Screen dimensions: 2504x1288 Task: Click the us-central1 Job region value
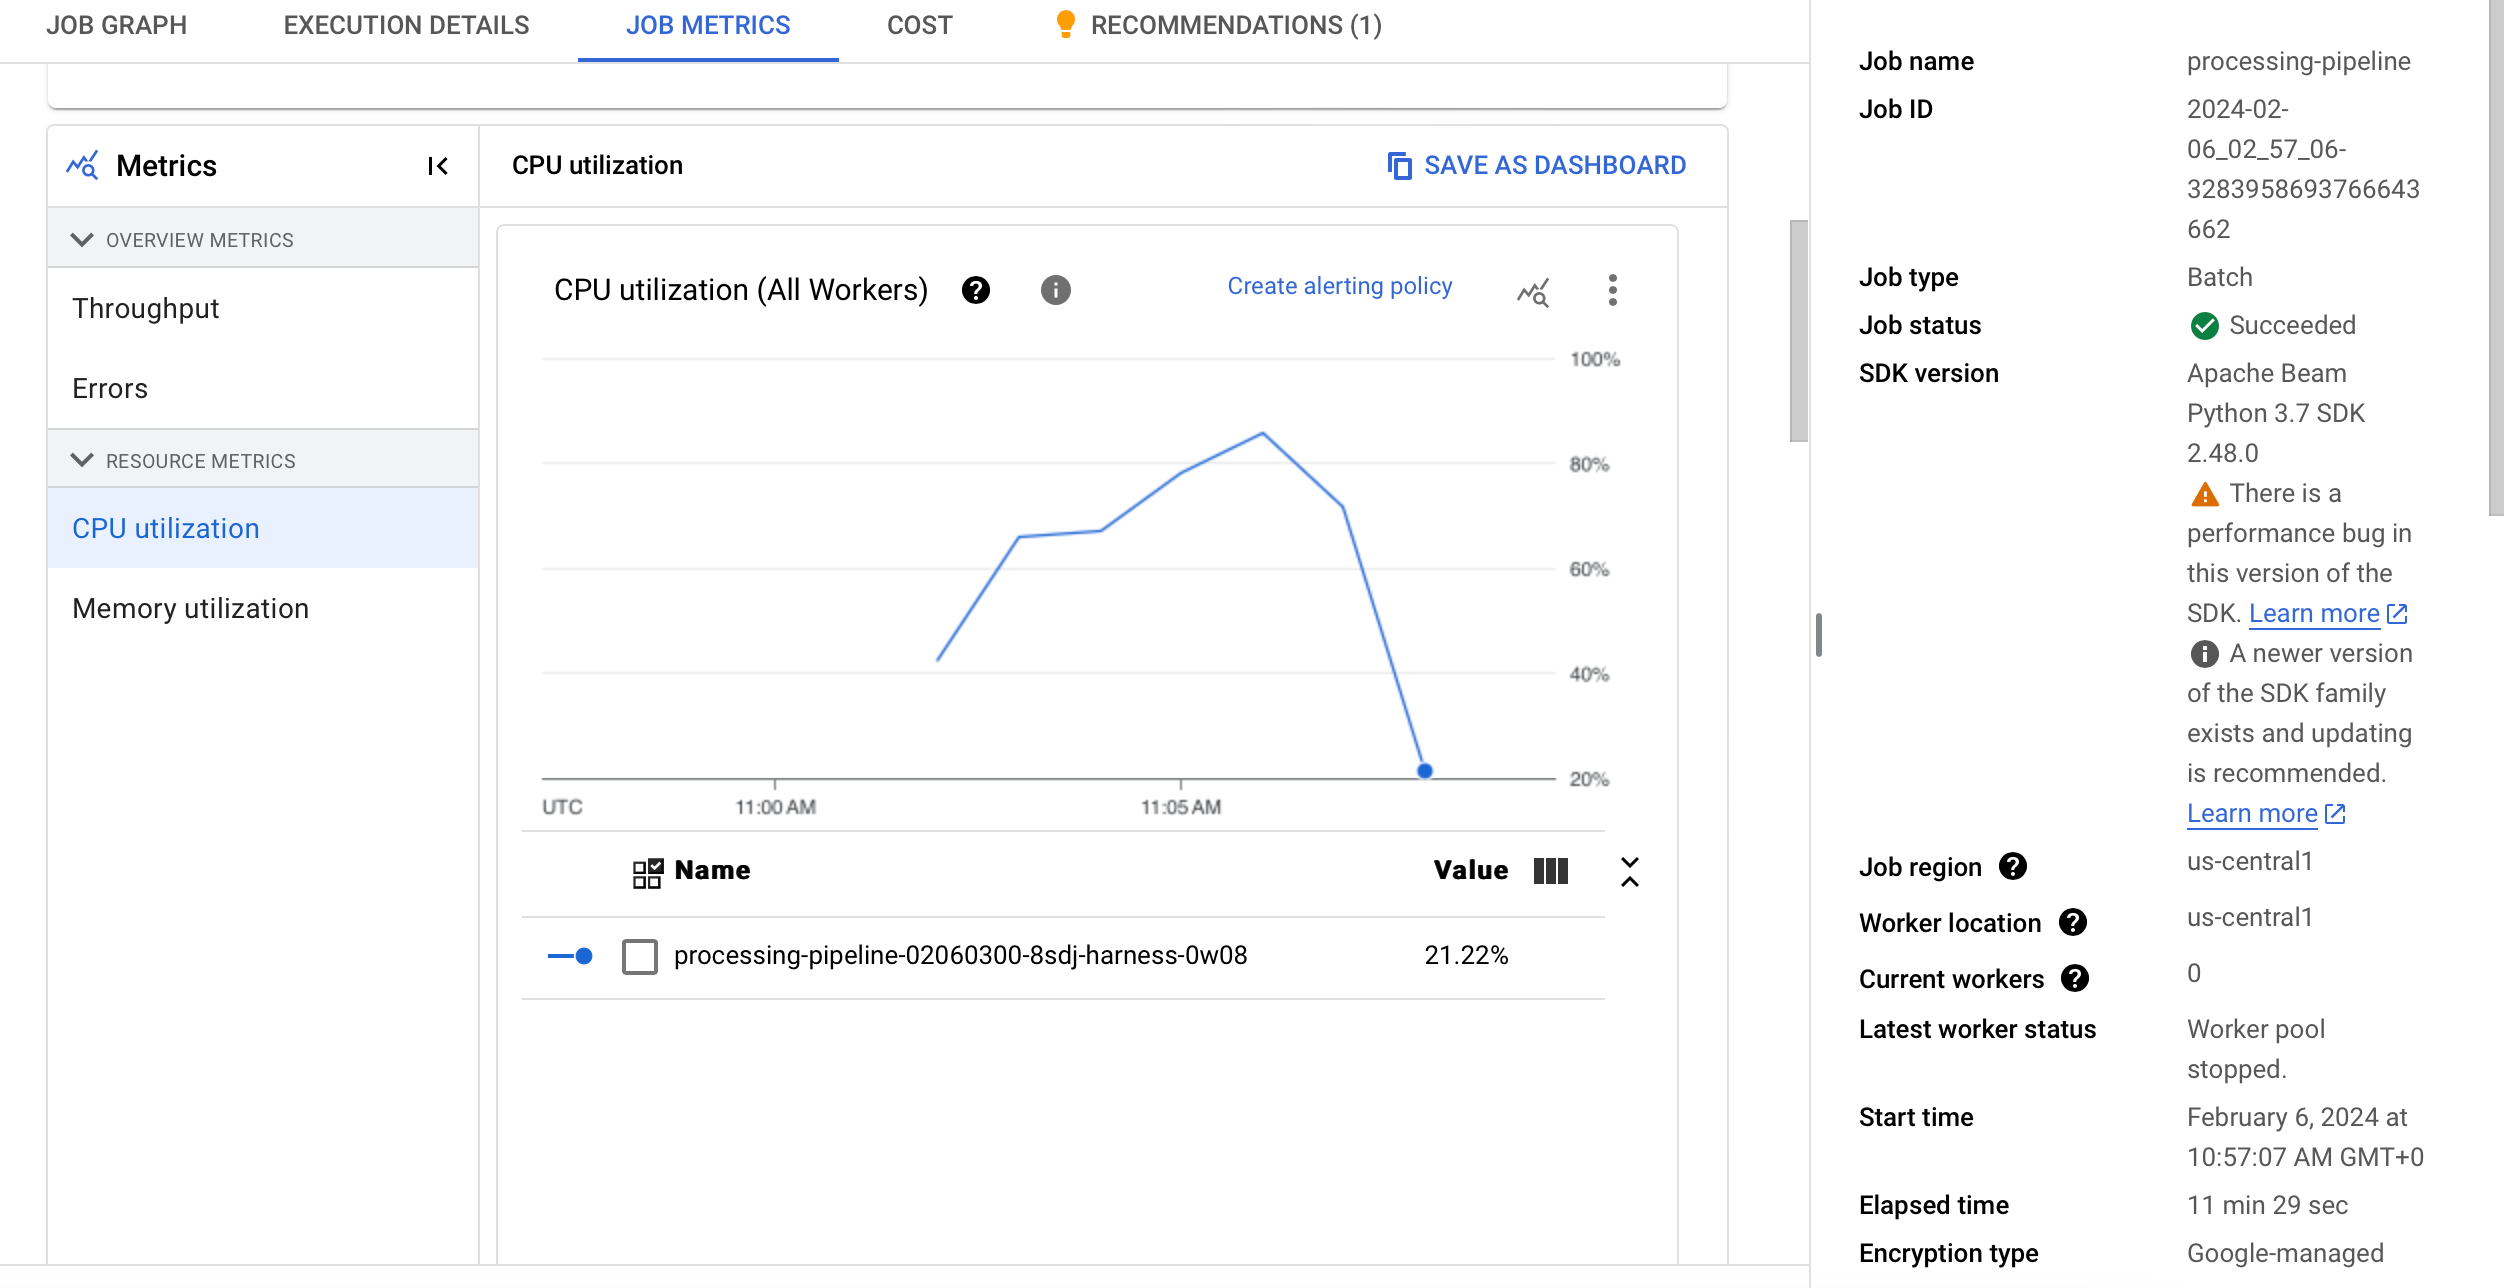pyautogui.click(x=2250, y=861)
